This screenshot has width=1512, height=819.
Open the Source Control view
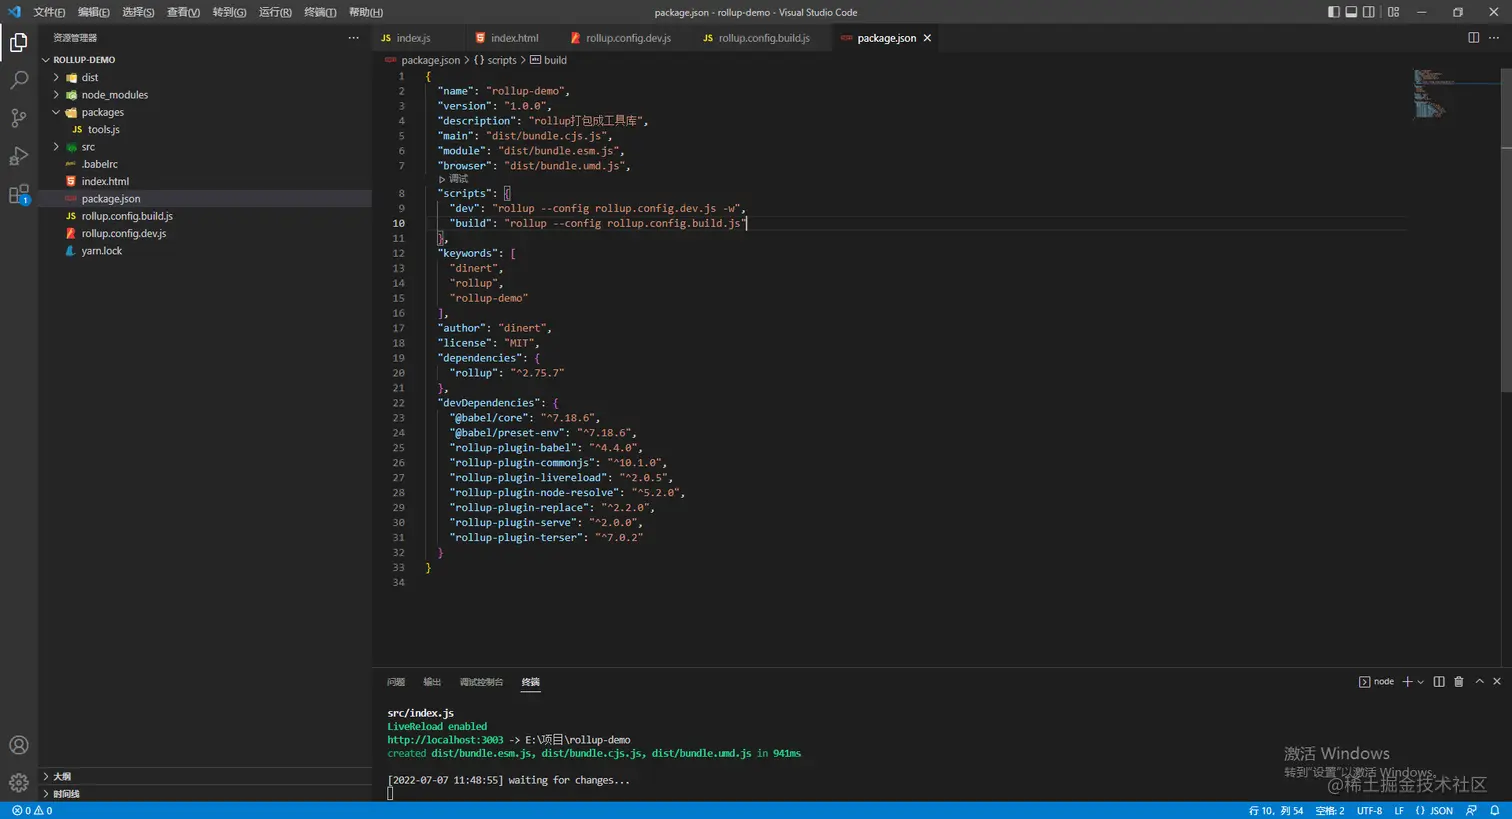(18, 118)
